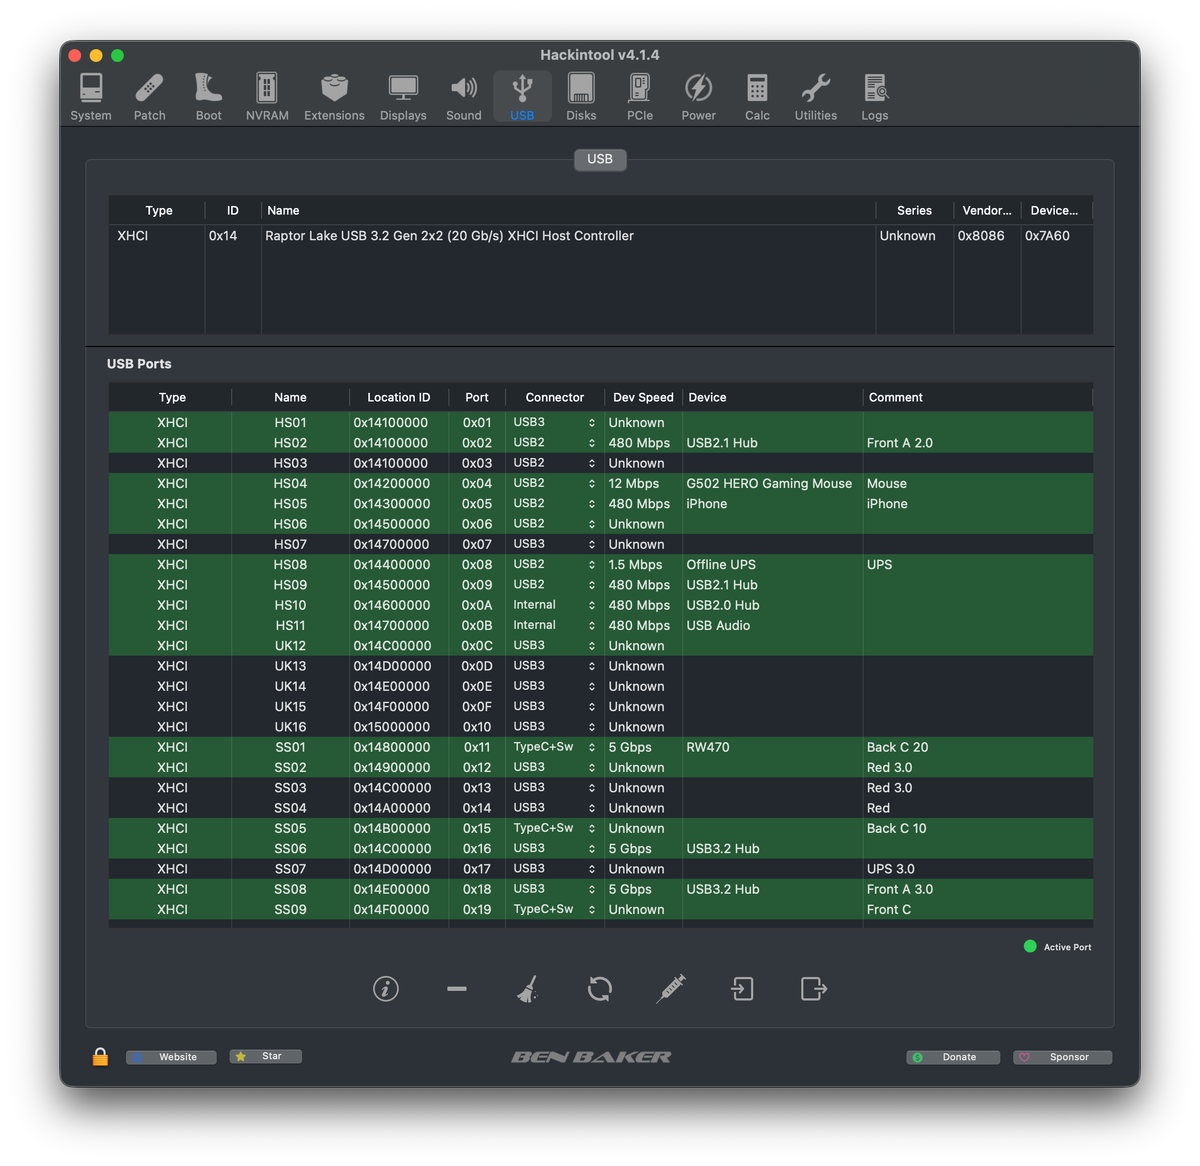Click the Connector column header

(x=555, y=397)
